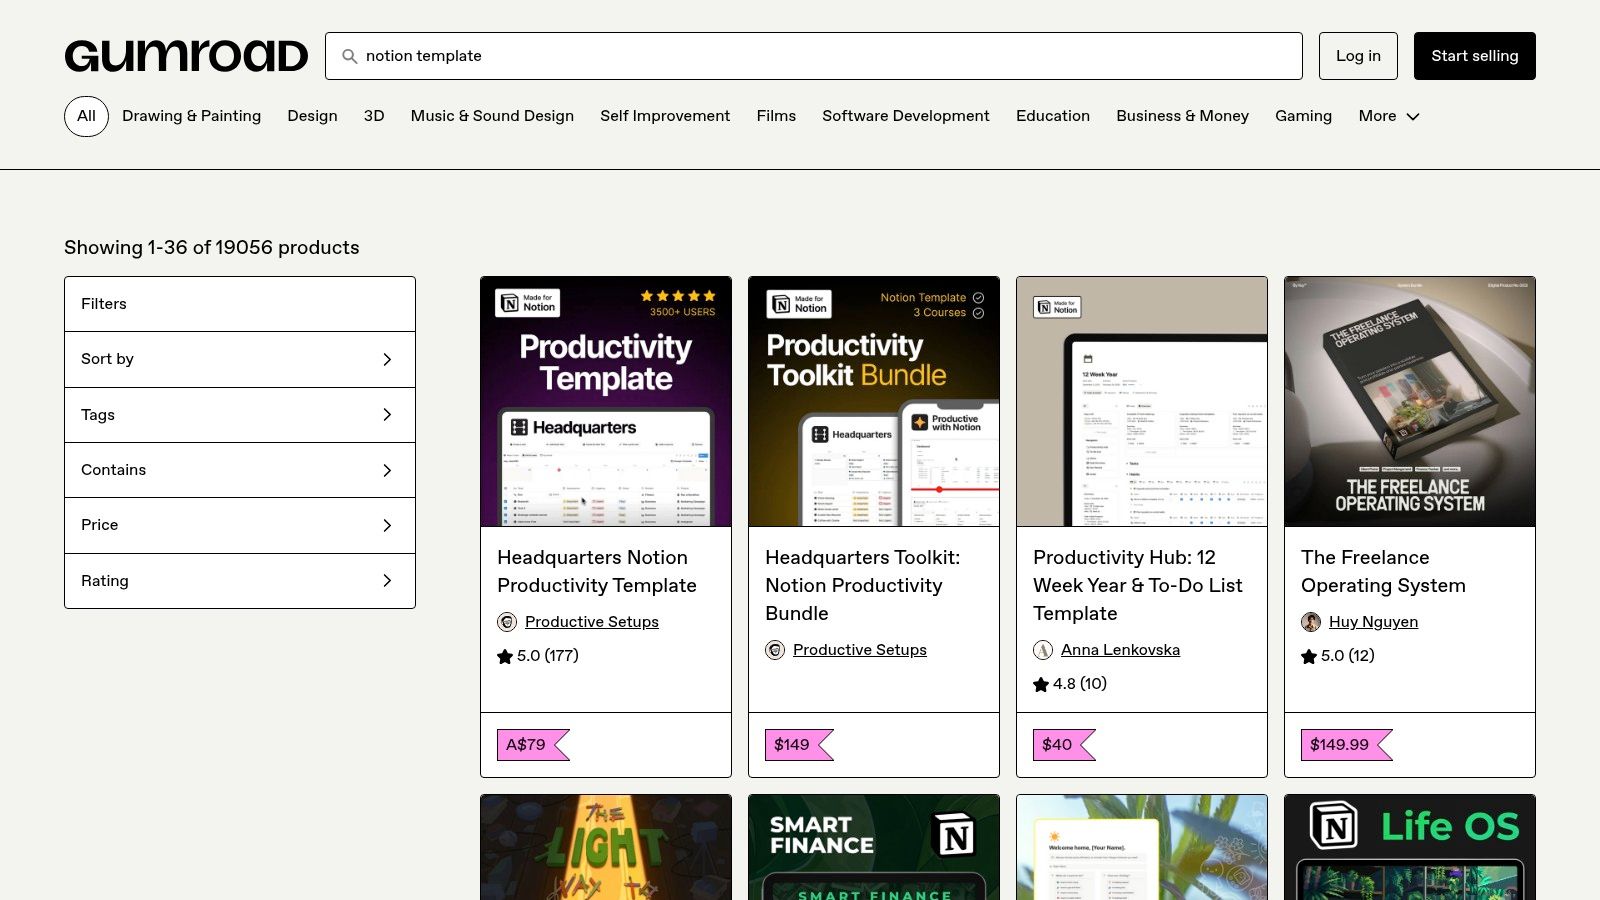Click the Log in button

click(1358, 55)
